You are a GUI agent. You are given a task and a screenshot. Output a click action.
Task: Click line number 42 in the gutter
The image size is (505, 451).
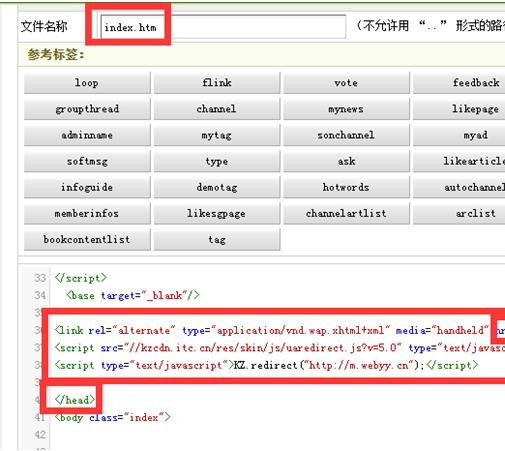(40, 435)
